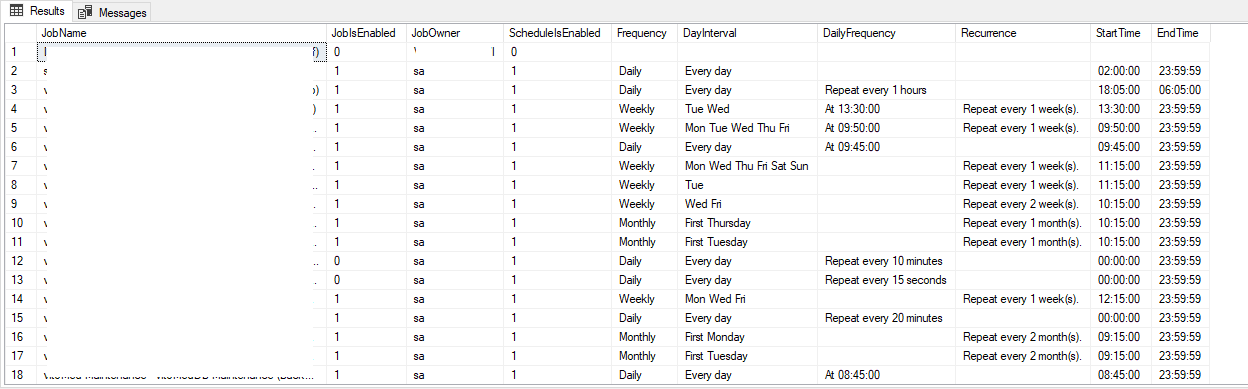The image size is (1248, 389).
Task: Select the 'Wed Fri' DayInterval cell
Action: (x=748, y=204)
